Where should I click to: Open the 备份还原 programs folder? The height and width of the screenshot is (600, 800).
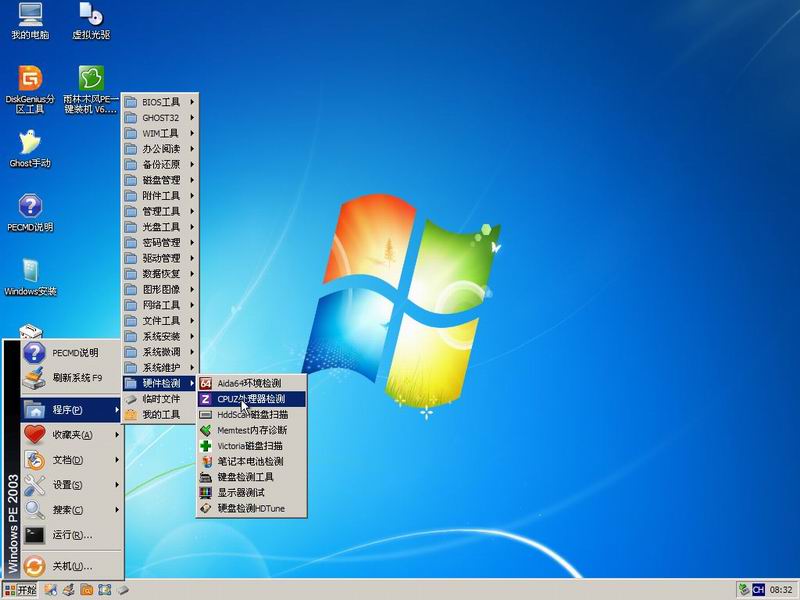point(160,164)
